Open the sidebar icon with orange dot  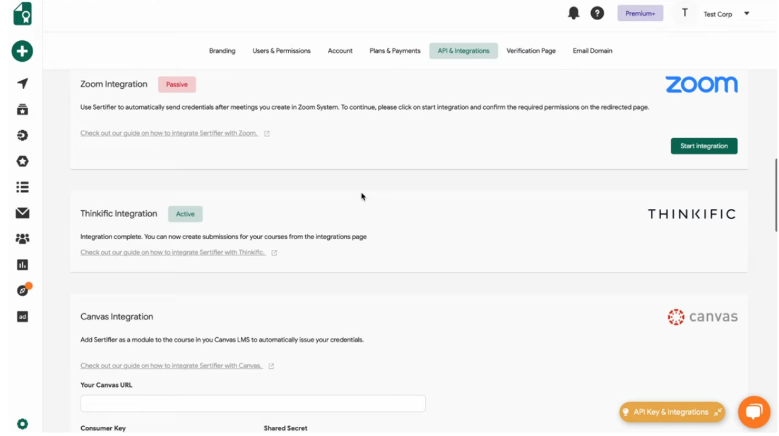point(23,290)
